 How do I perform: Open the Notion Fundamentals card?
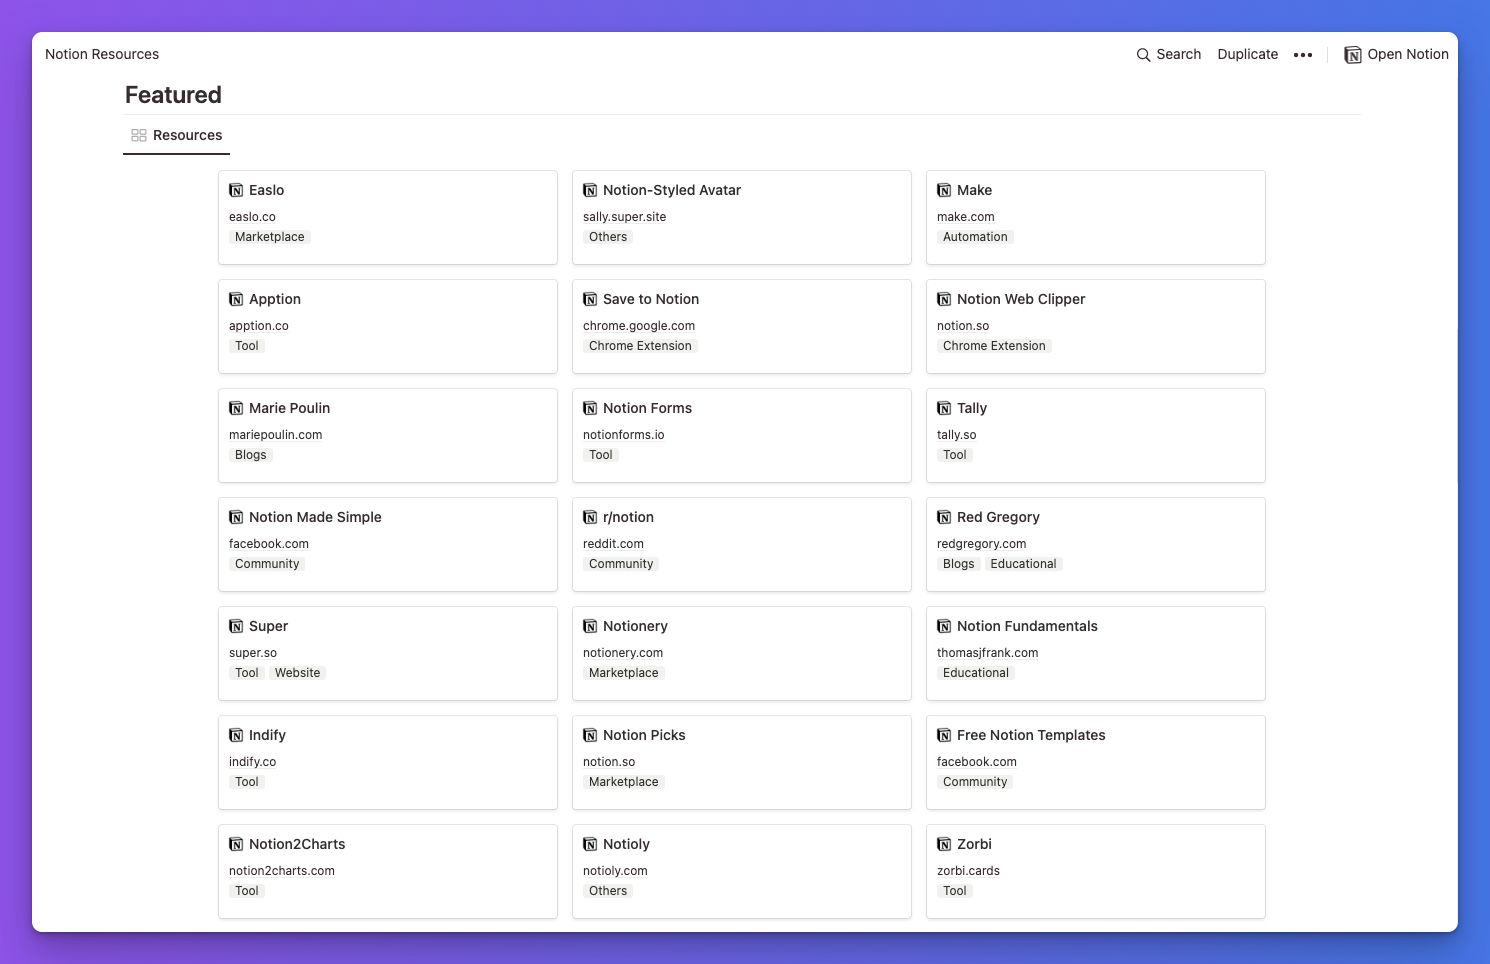pos(1095,653)
